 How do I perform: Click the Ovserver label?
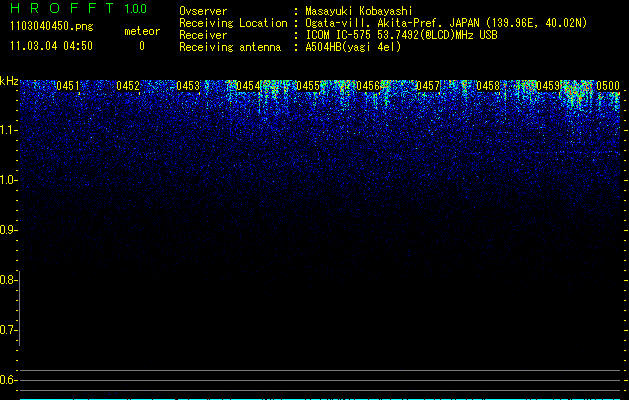point(203,11)
